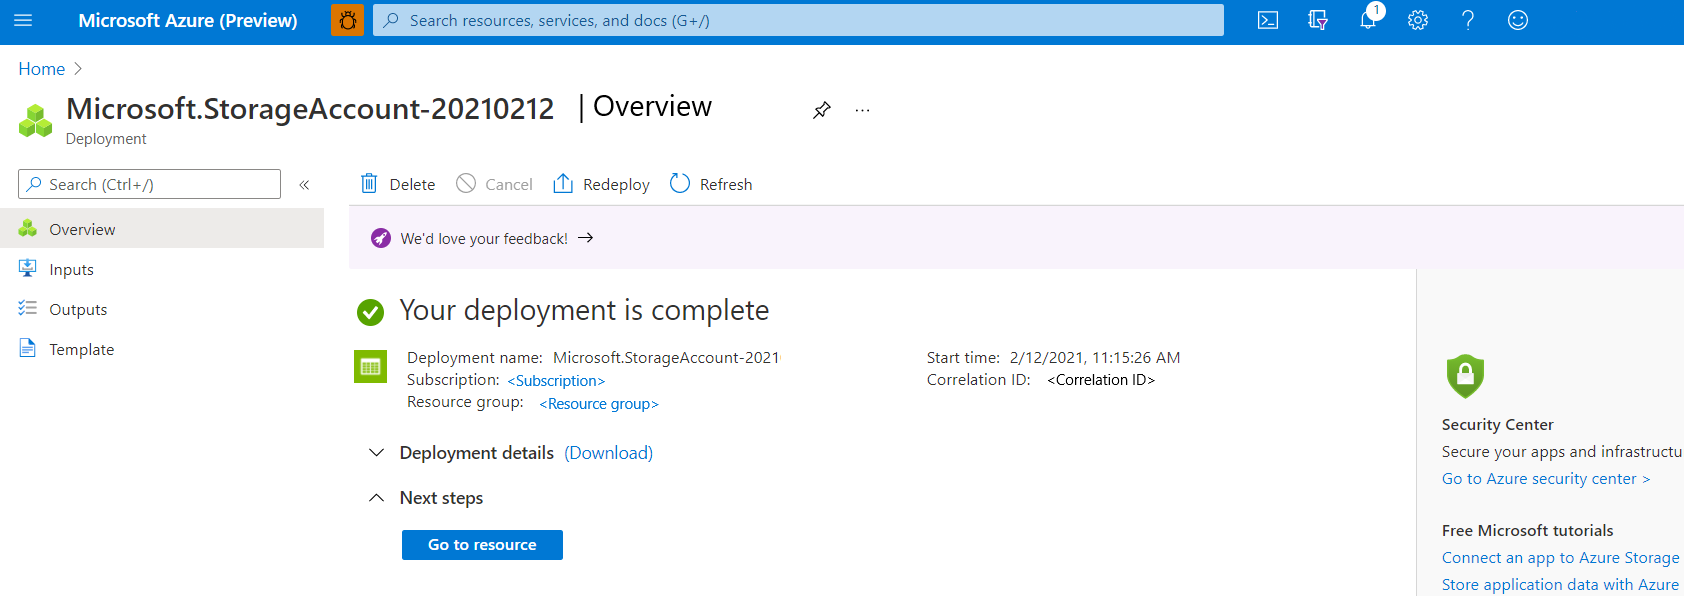The height and width of the screenshot is (596, 1684).
Task: Go to Azure security center link
Action: pyautogui.click(x=1546, y=479)
